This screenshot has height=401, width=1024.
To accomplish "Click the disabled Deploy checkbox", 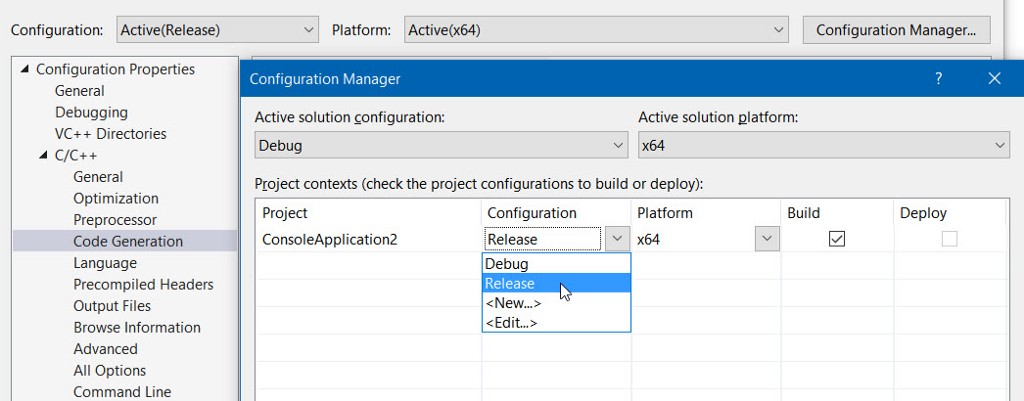I will [x=949, y=239].
